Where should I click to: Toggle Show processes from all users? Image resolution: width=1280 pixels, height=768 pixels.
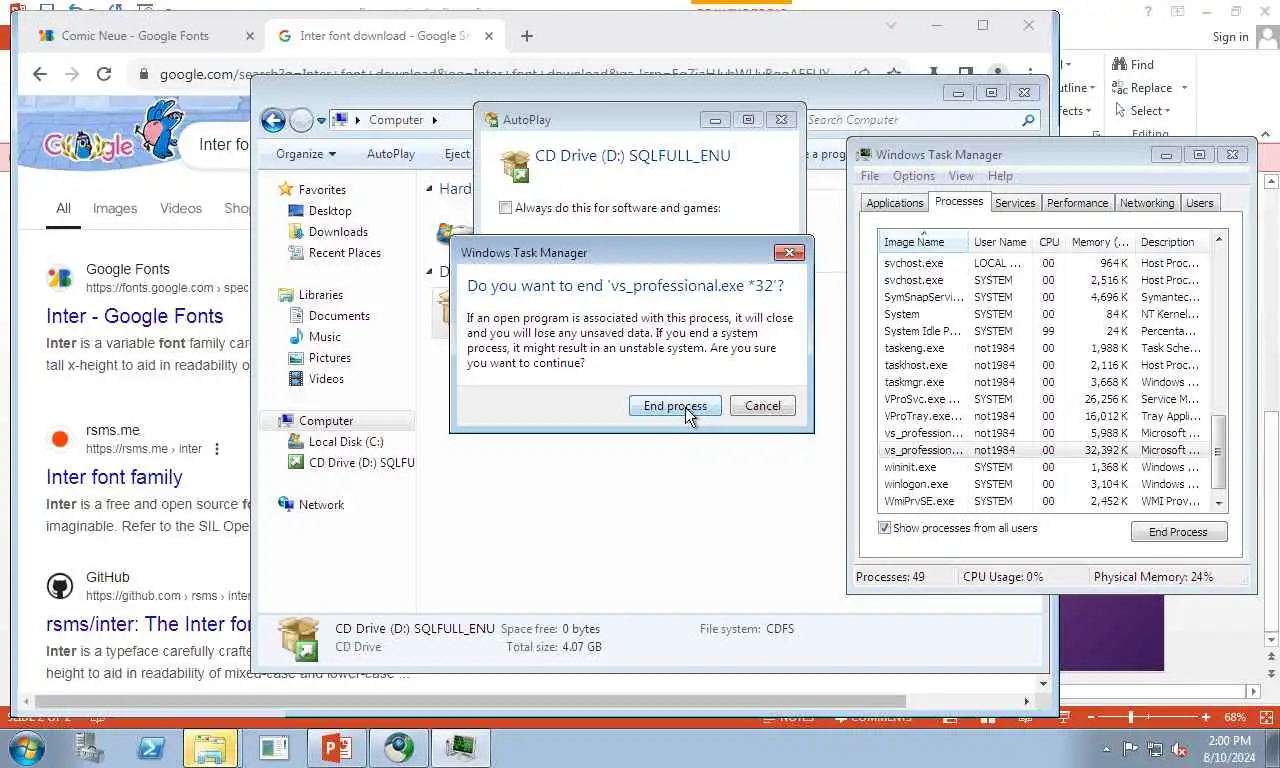[x=884, y=528]
